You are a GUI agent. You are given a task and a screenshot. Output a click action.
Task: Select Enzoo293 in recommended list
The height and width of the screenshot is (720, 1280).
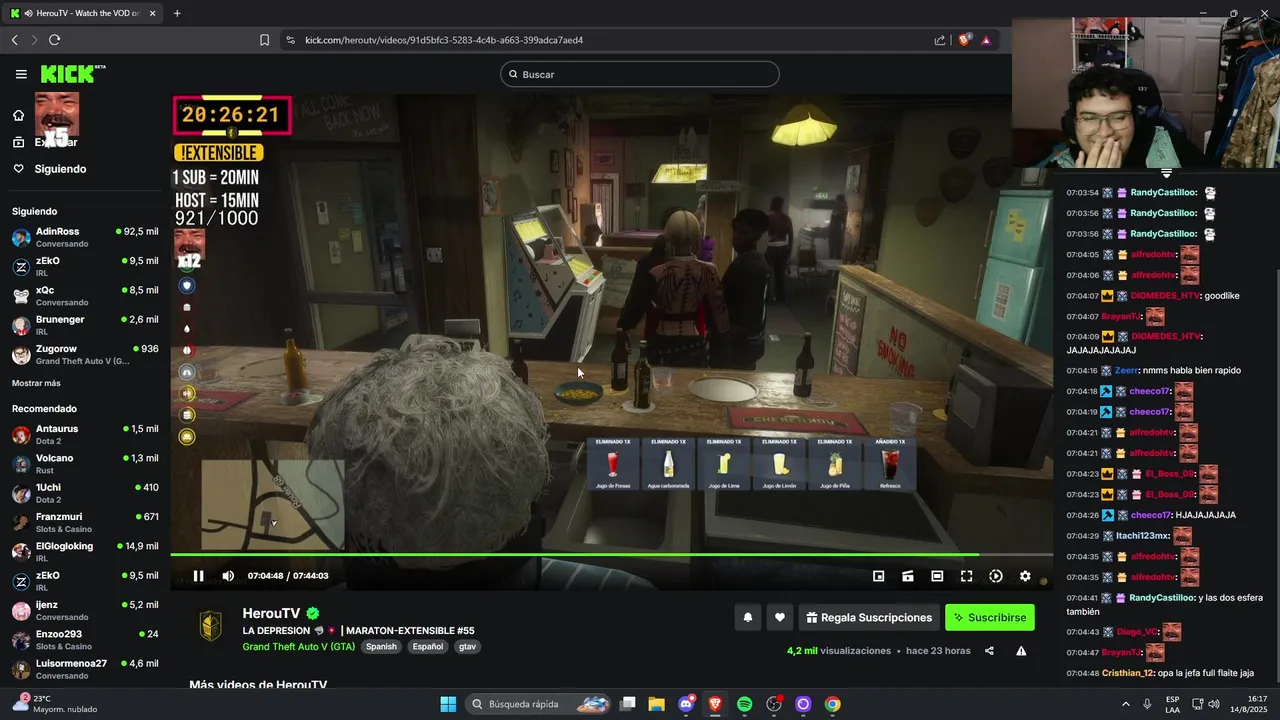pos(85,640)
